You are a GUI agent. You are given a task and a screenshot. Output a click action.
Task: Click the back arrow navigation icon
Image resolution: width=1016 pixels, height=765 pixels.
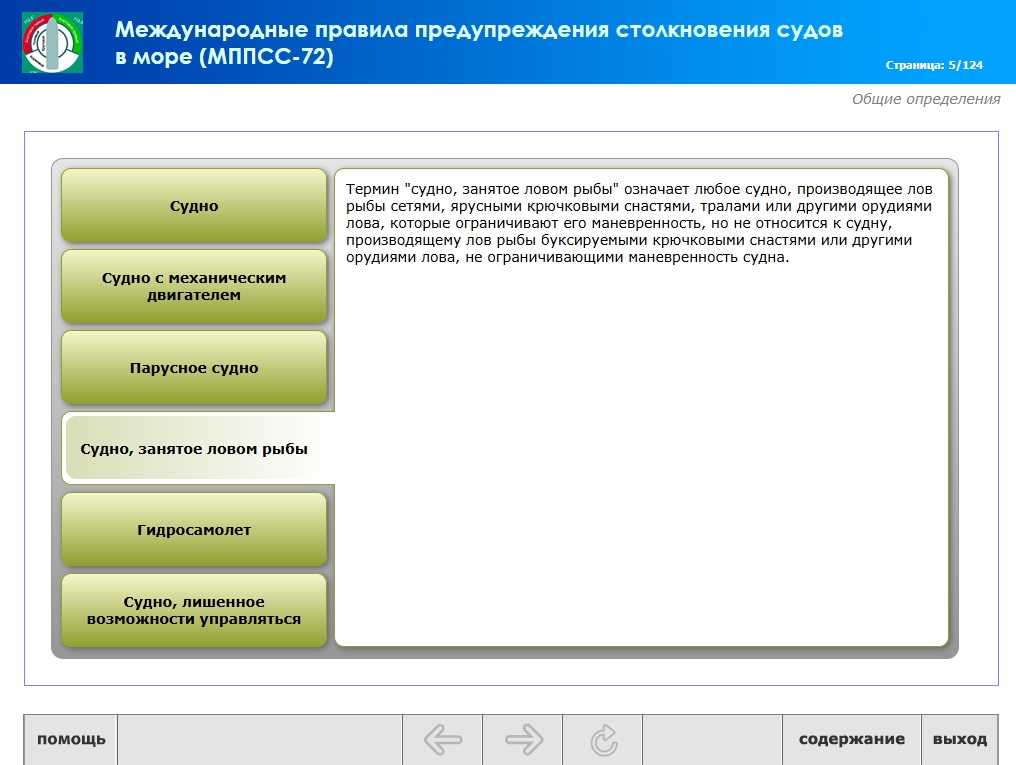pos(443,739)
